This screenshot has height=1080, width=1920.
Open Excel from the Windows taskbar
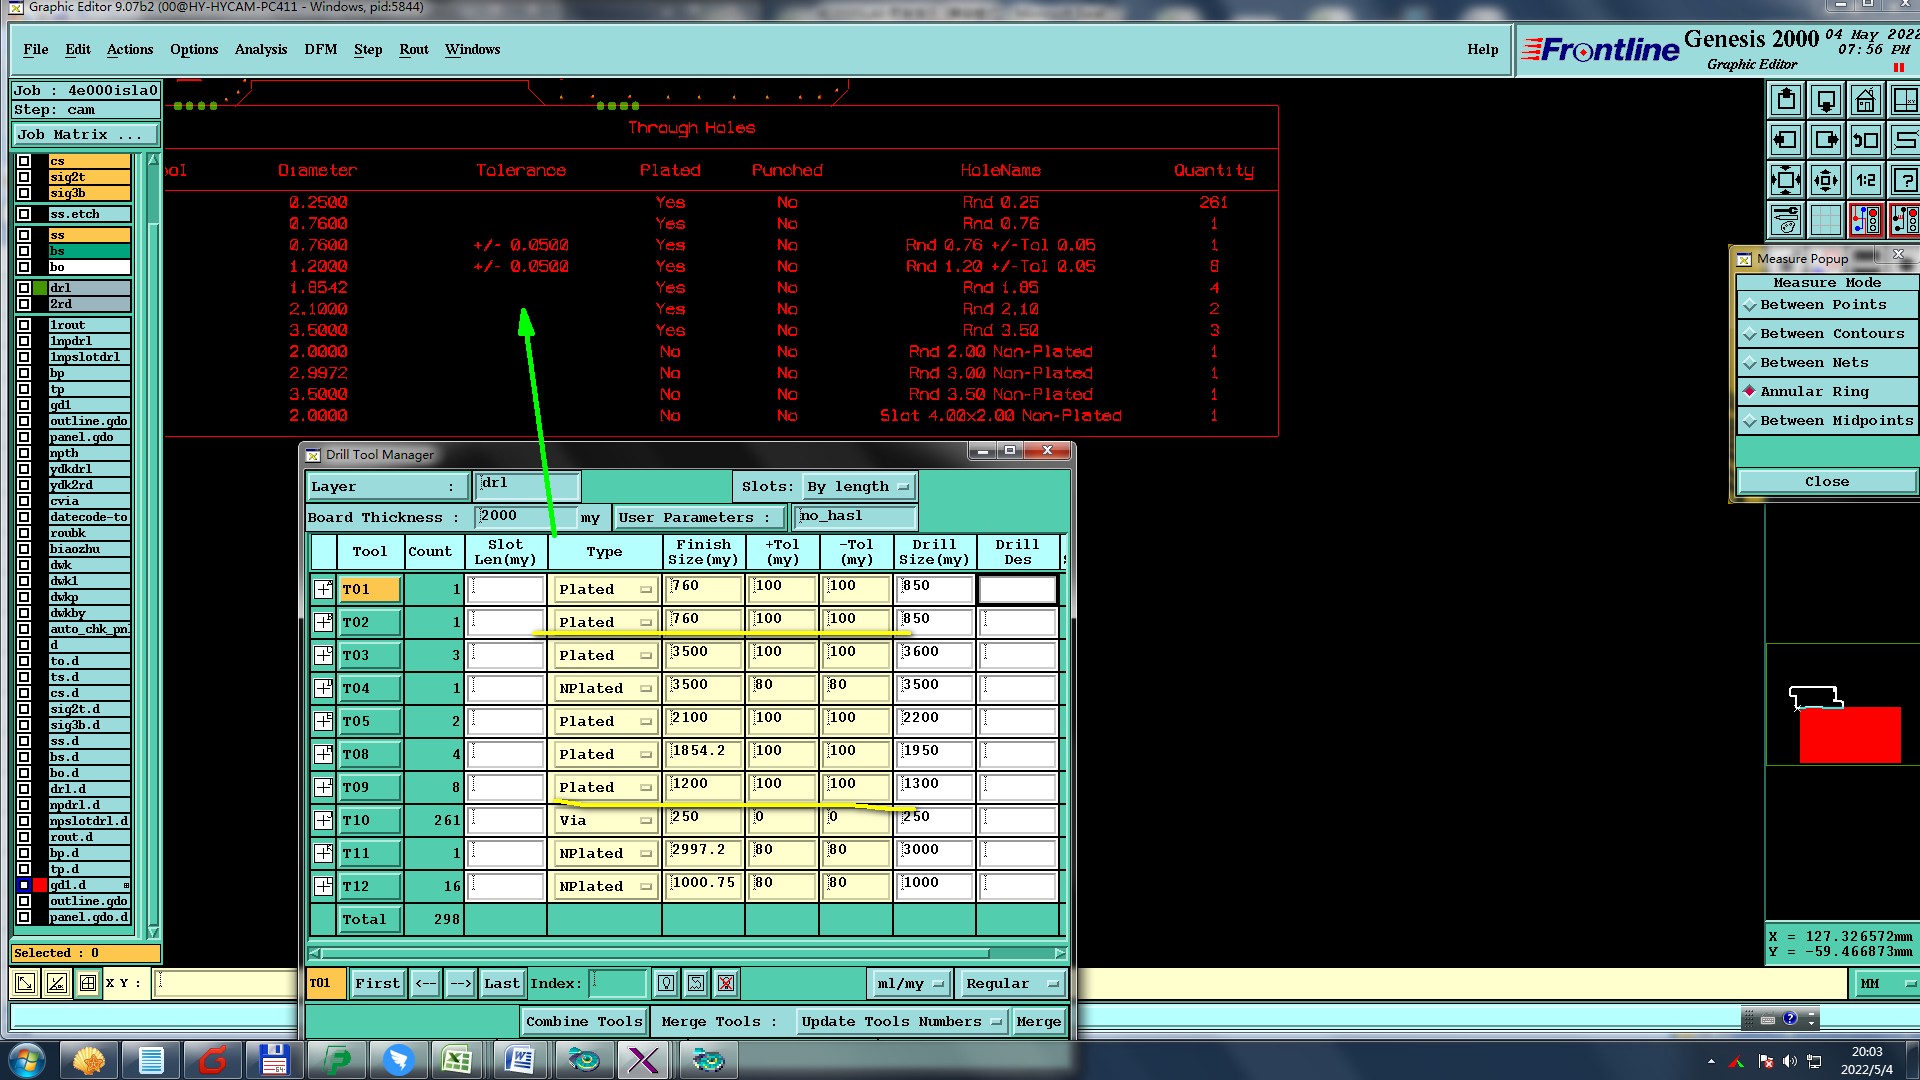(x=458, y=1060)
